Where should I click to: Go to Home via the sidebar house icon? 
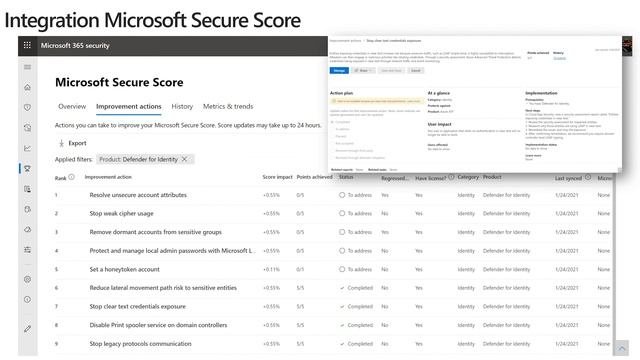click(27, 87)
